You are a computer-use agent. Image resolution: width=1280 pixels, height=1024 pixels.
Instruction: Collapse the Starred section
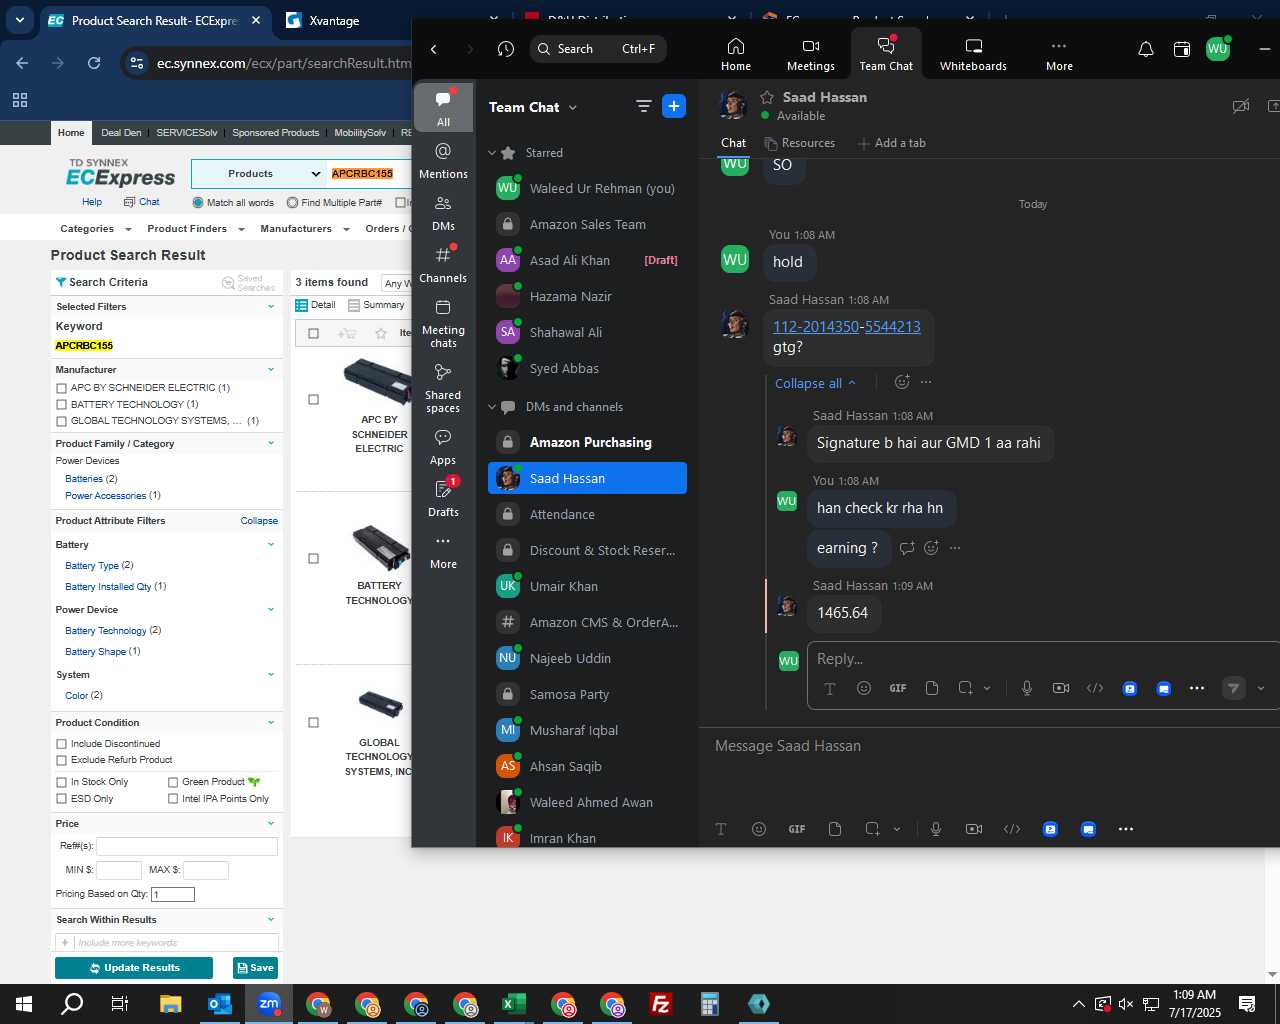pyautogui.click(x=492, y=153)
